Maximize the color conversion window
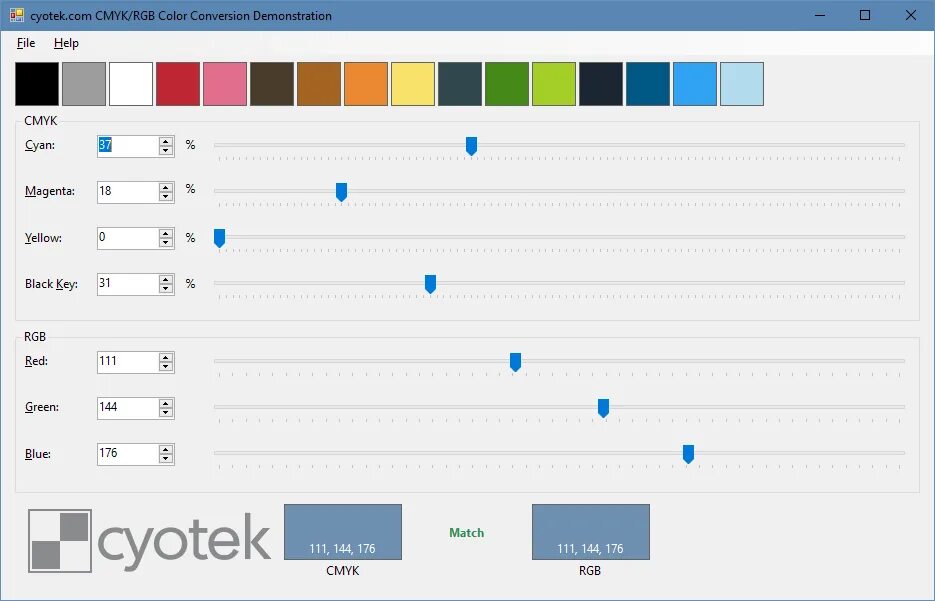 click(865, 16)
